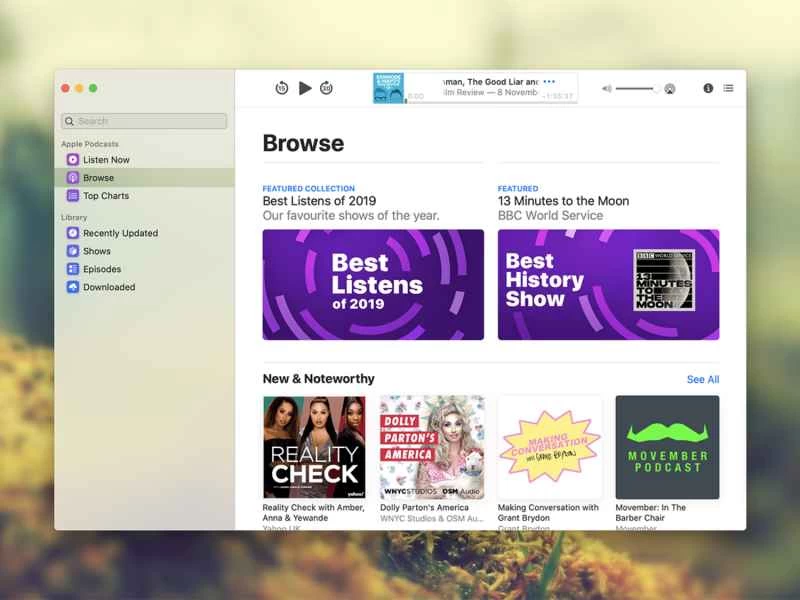Adjust the volume slider

pyautogui.click(x=635, y=88)
